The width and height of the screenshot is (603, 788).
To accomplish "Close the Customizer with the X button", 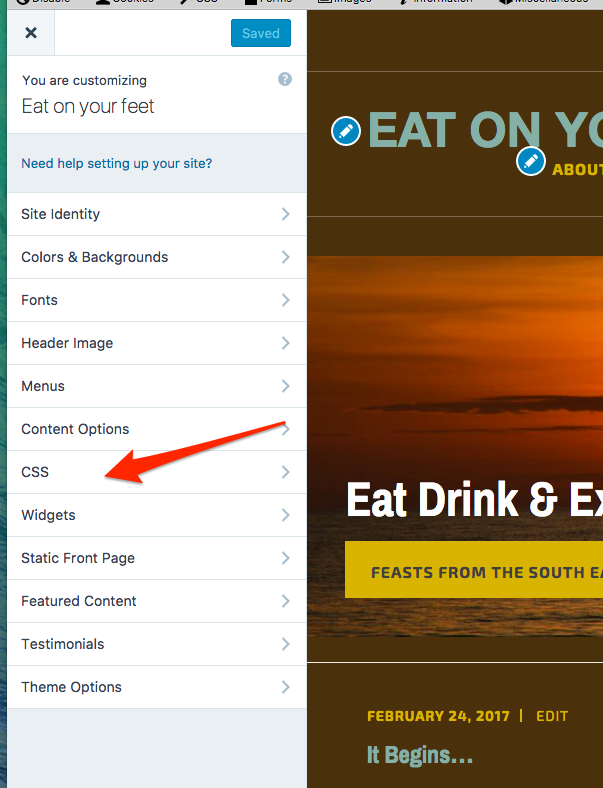I will click(x=31, y=33).
